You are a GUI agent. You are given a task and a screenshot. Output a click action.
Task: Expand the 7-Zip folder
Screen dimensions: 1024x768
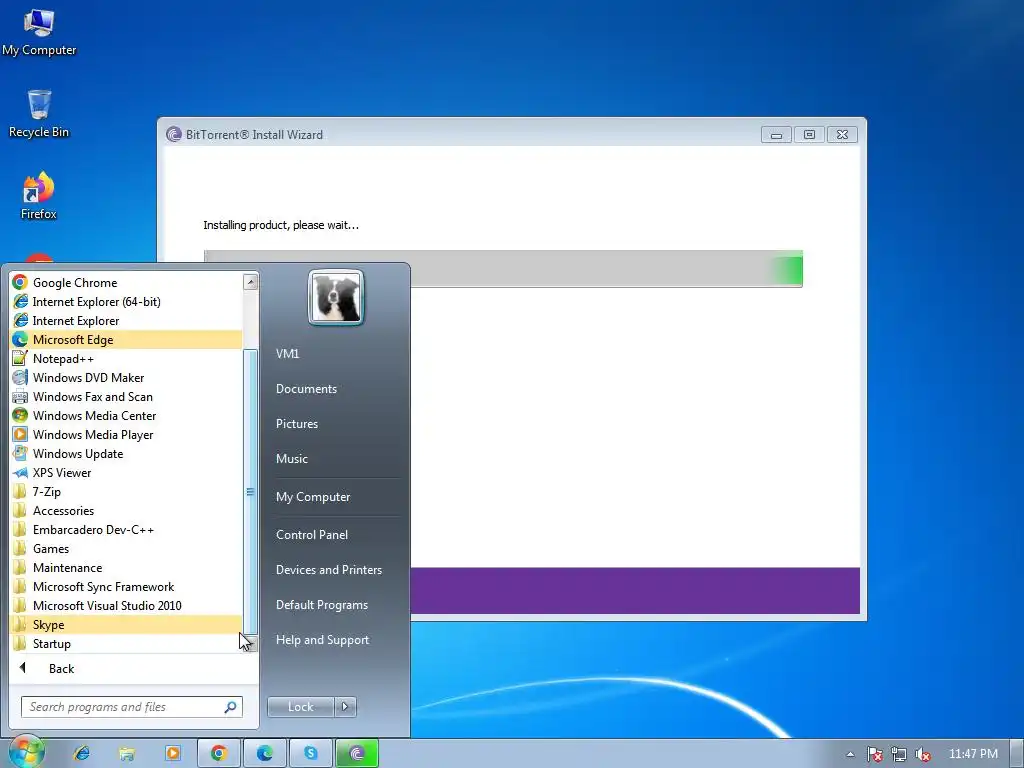(x=126, y=492)
